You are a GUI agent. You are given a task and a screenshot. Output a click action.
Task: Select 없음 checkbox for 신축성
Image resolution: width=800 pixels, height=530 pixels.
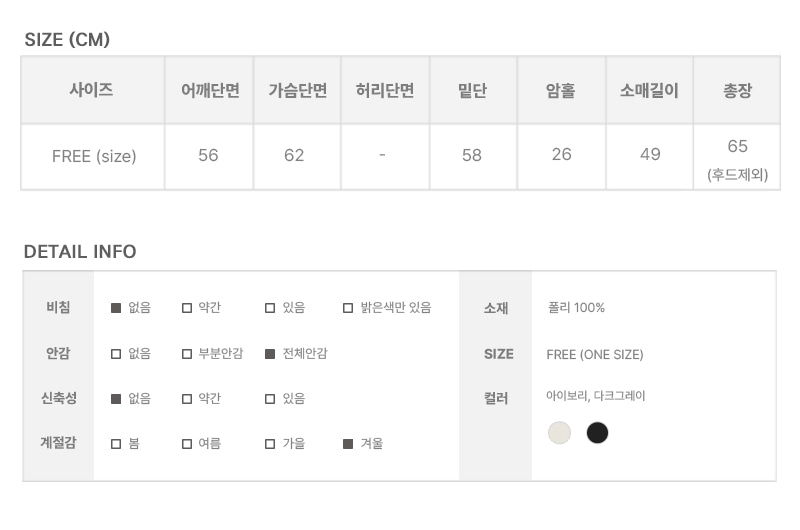[x=116, y=399]
